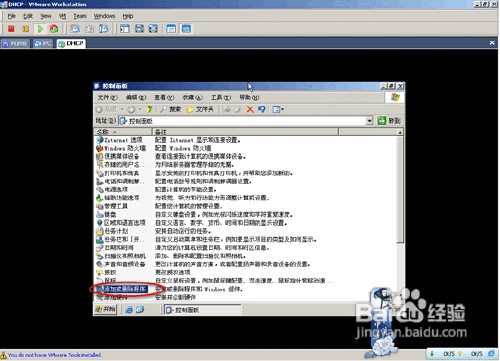Switch to the PC tab

click(x=43, y=44)
